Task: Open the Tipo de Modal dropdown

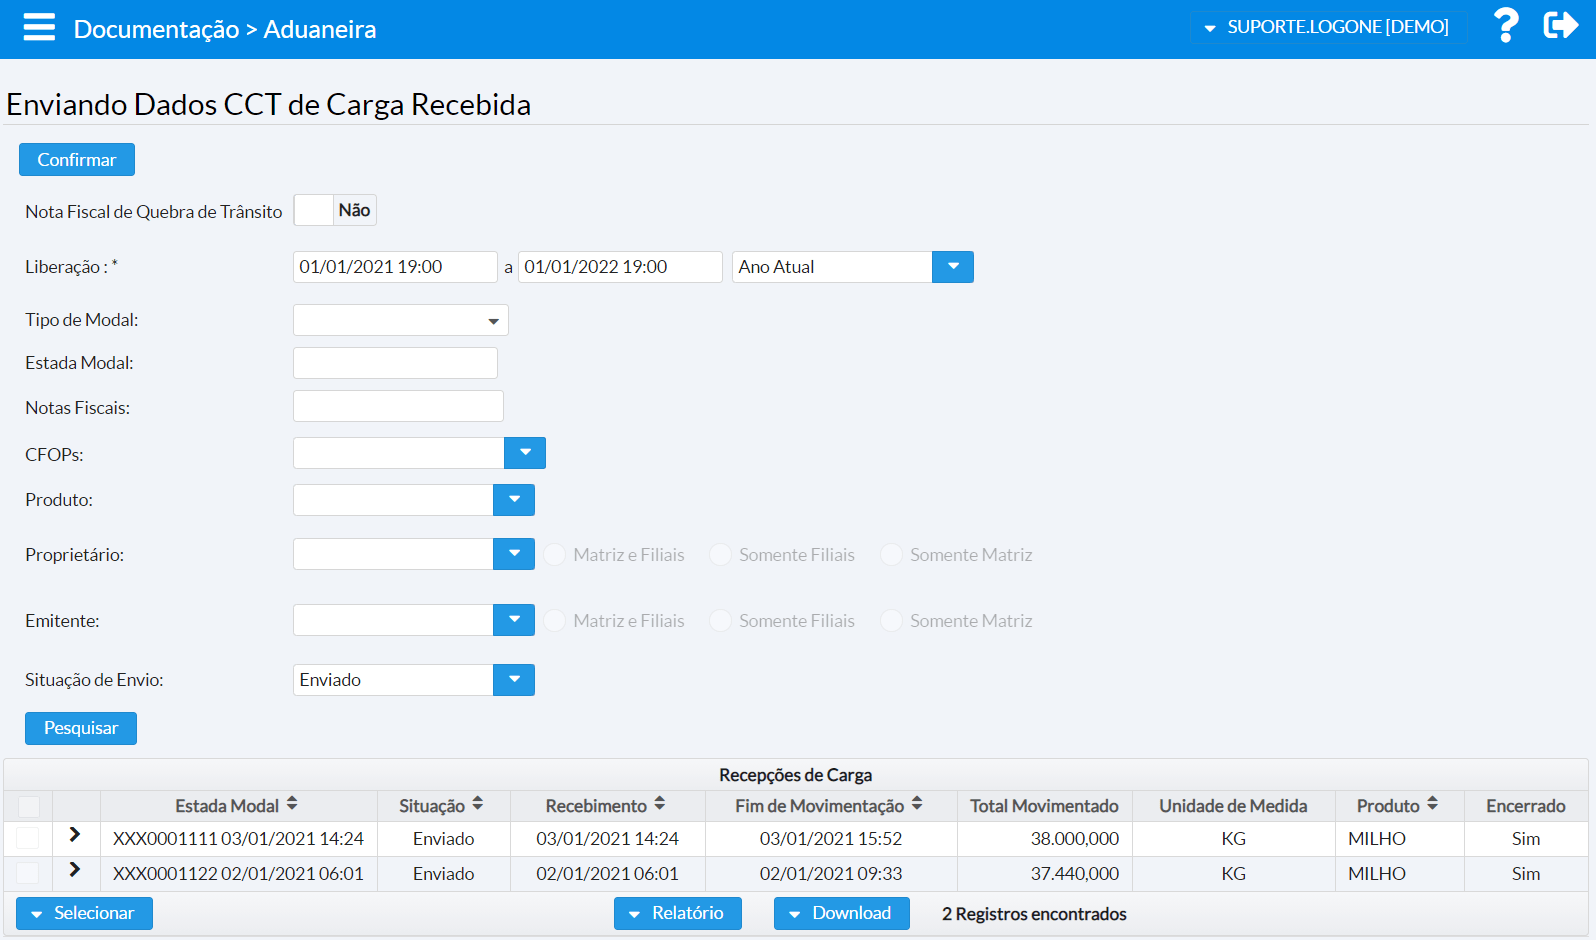Action: tap(400, 320)
